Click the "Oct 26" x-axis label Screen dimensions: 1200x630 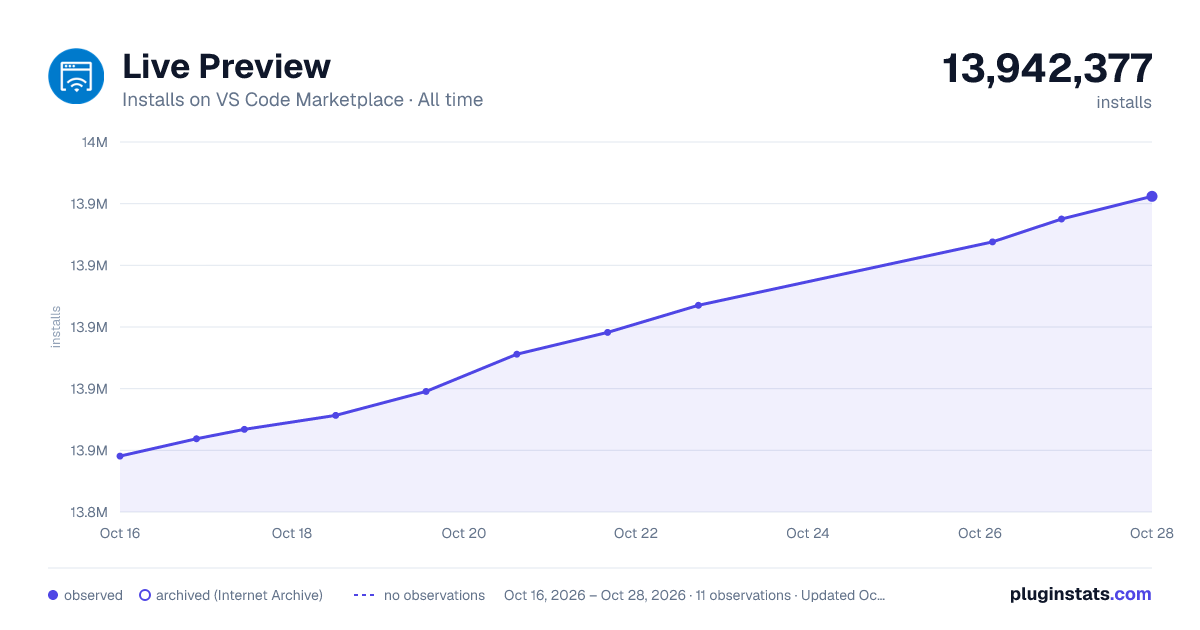click(980, 533)
